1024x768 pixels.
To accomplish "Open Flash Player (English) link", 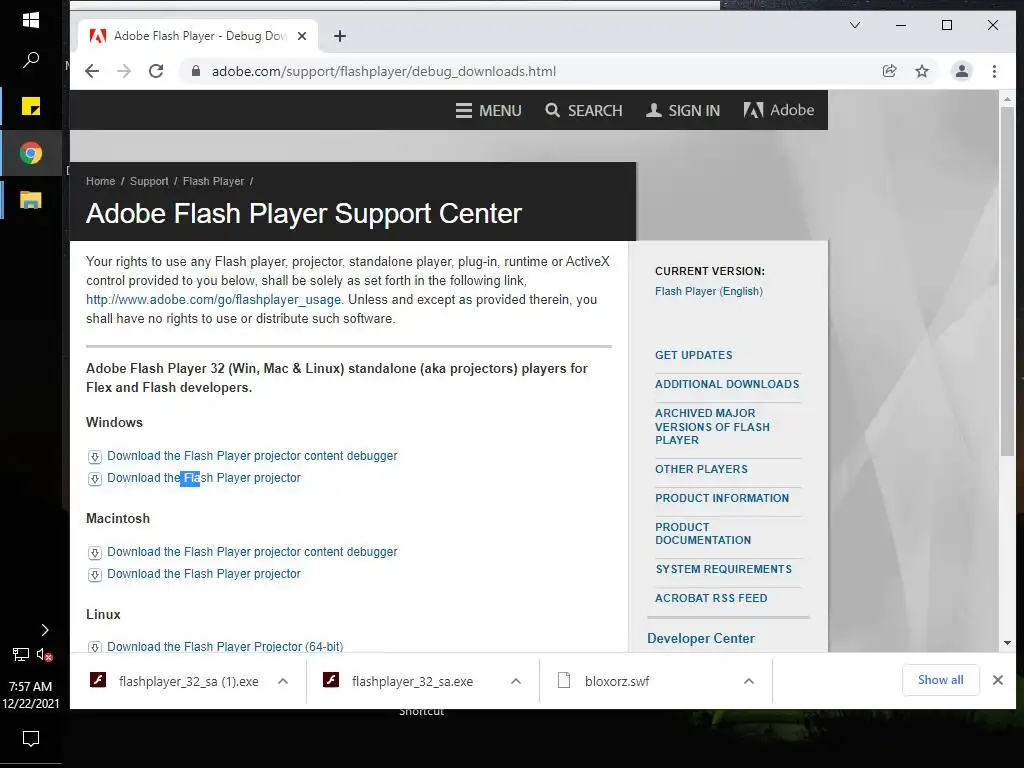I will click(709, 291).
